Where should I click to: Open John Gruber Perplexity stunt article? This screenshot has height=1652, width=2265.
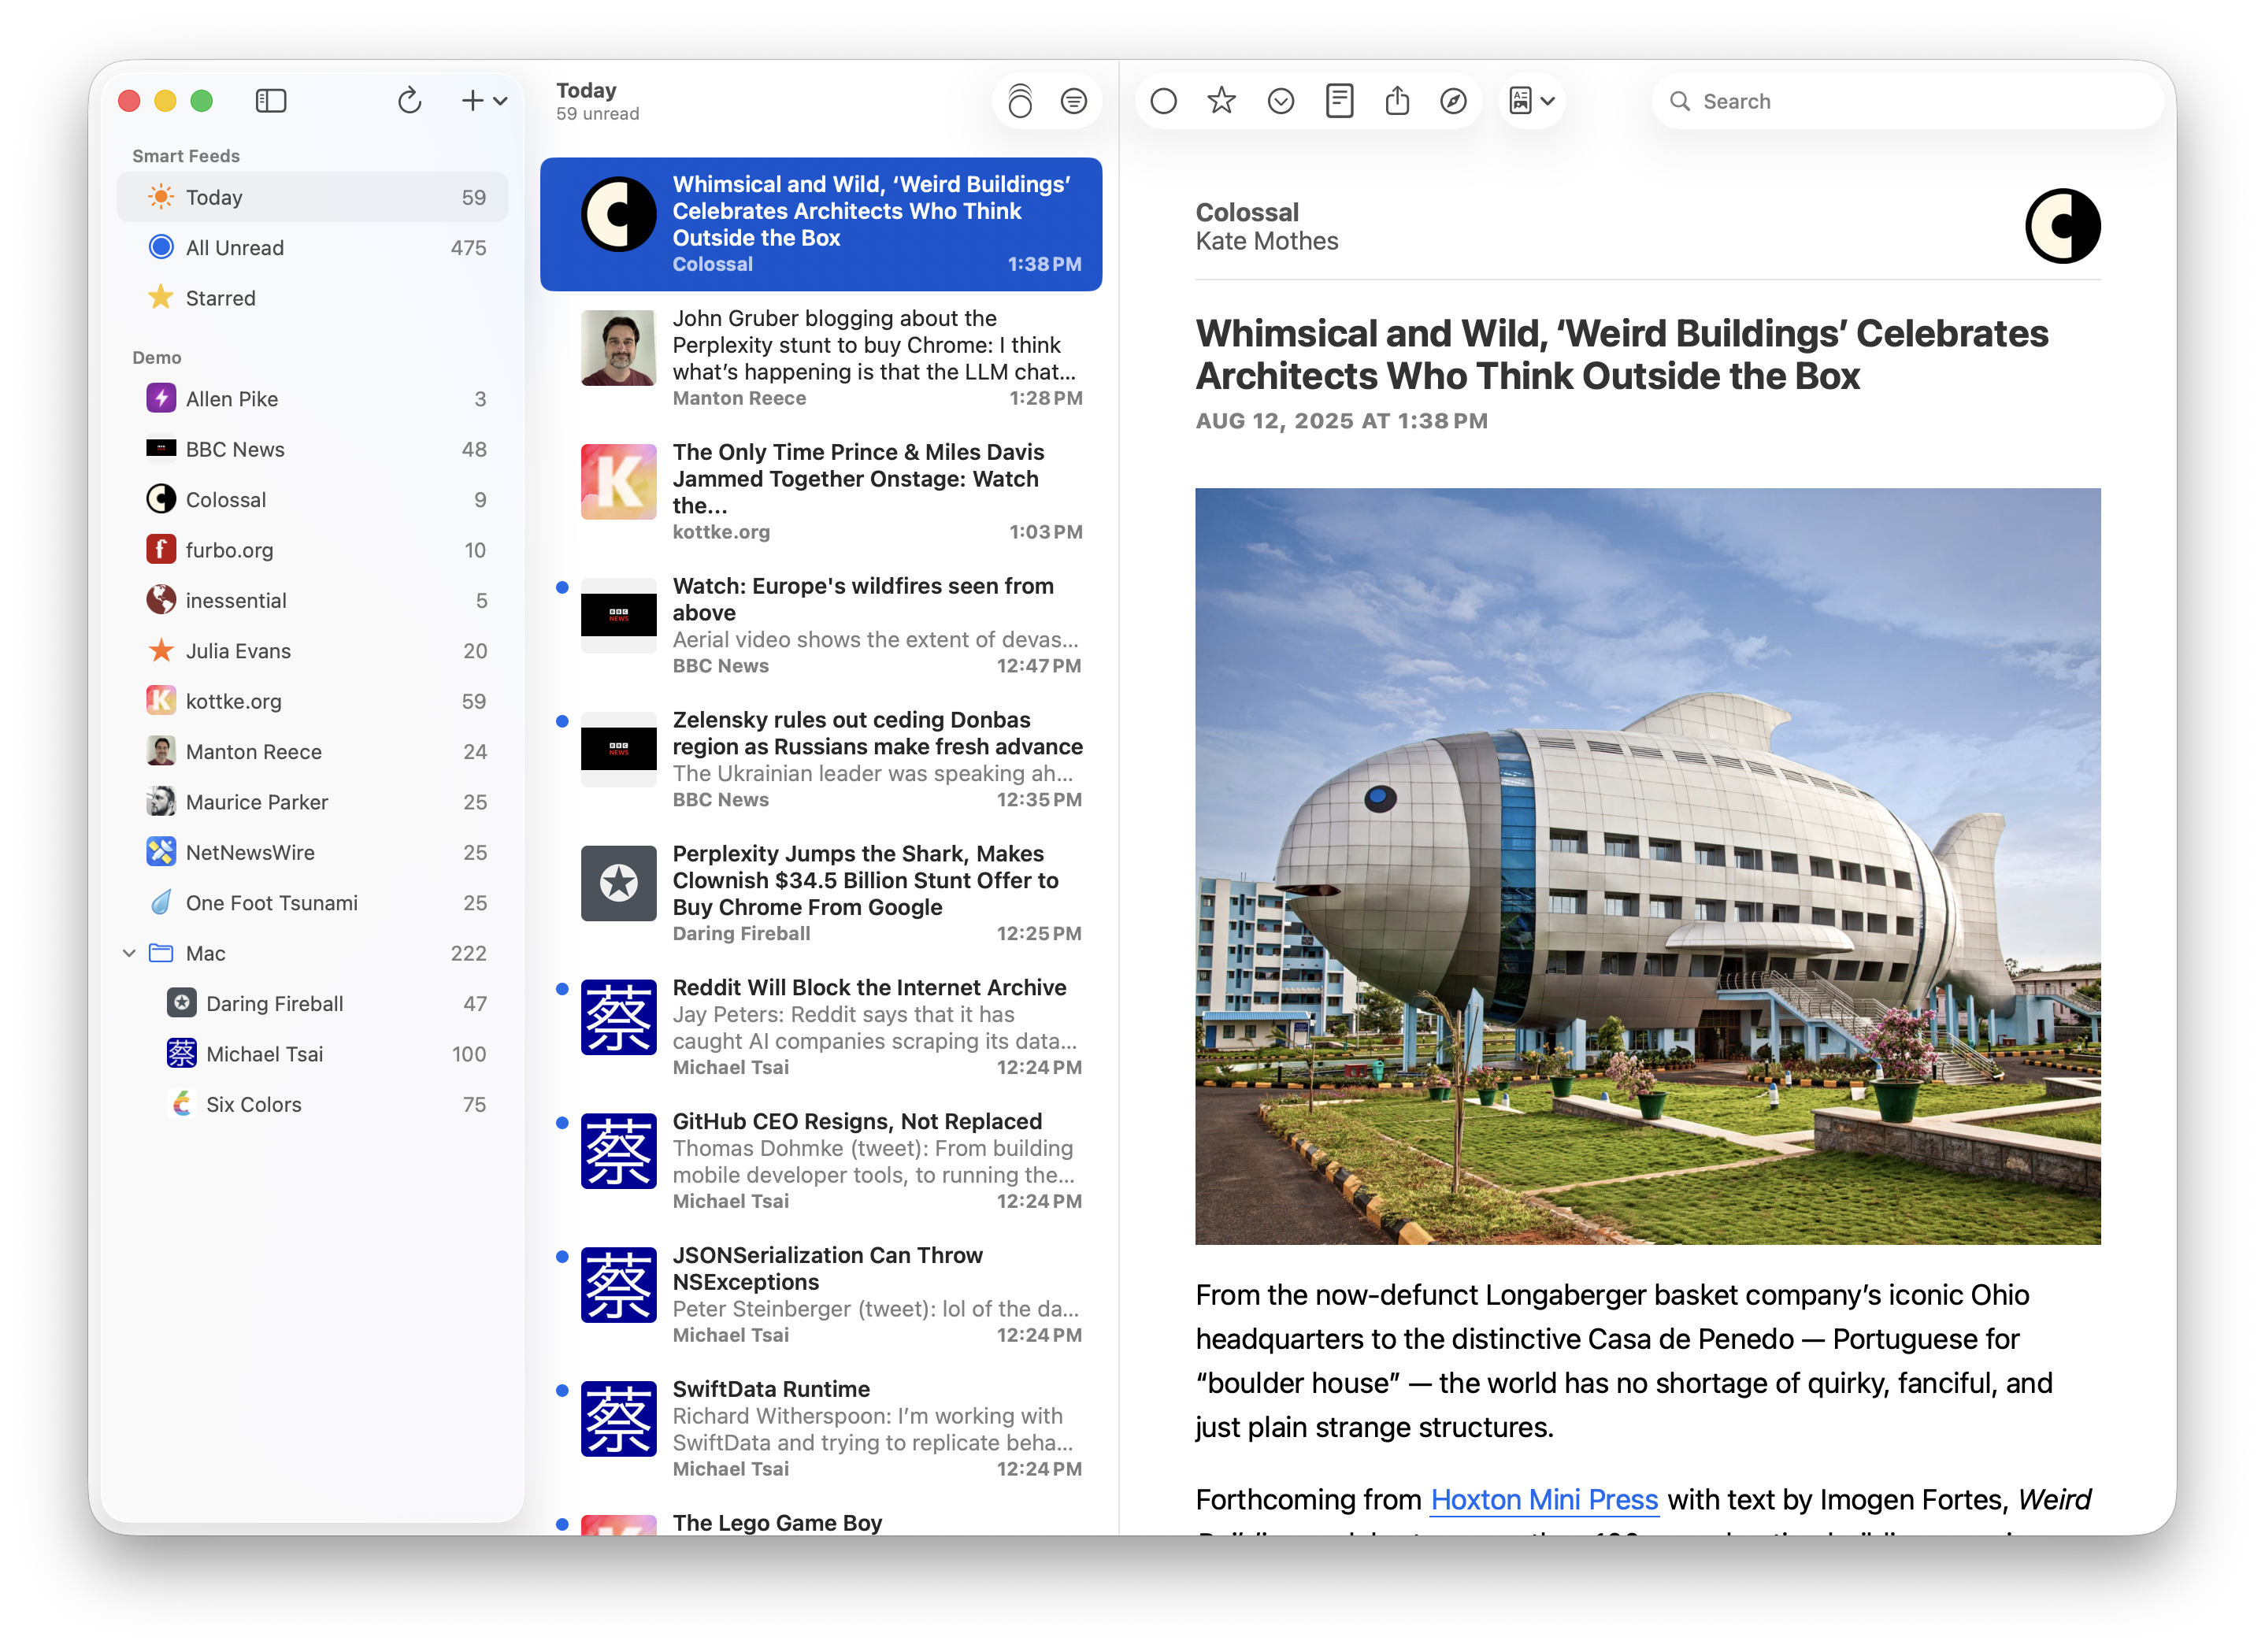tap(821, 358)
